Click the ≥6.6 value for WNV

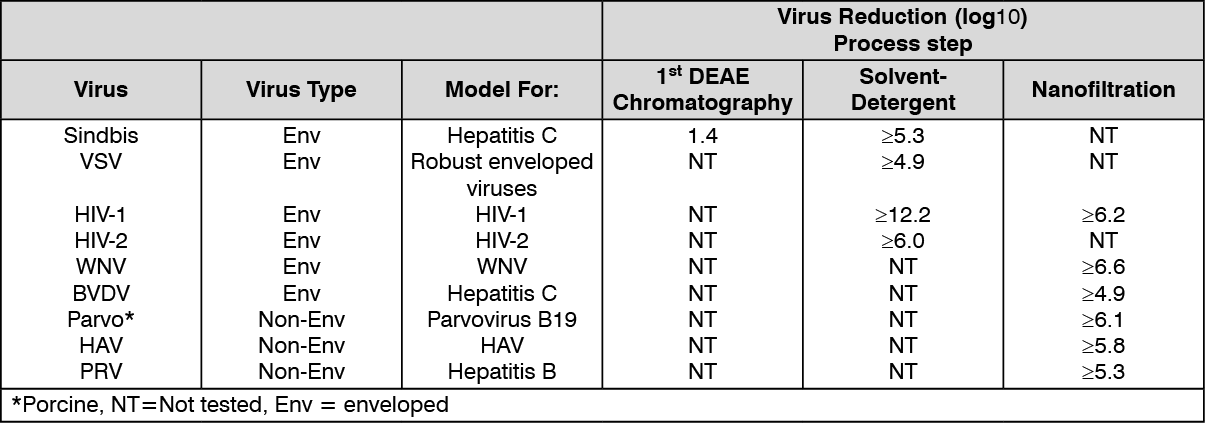pyautogui.click(x=1103, y=267)
